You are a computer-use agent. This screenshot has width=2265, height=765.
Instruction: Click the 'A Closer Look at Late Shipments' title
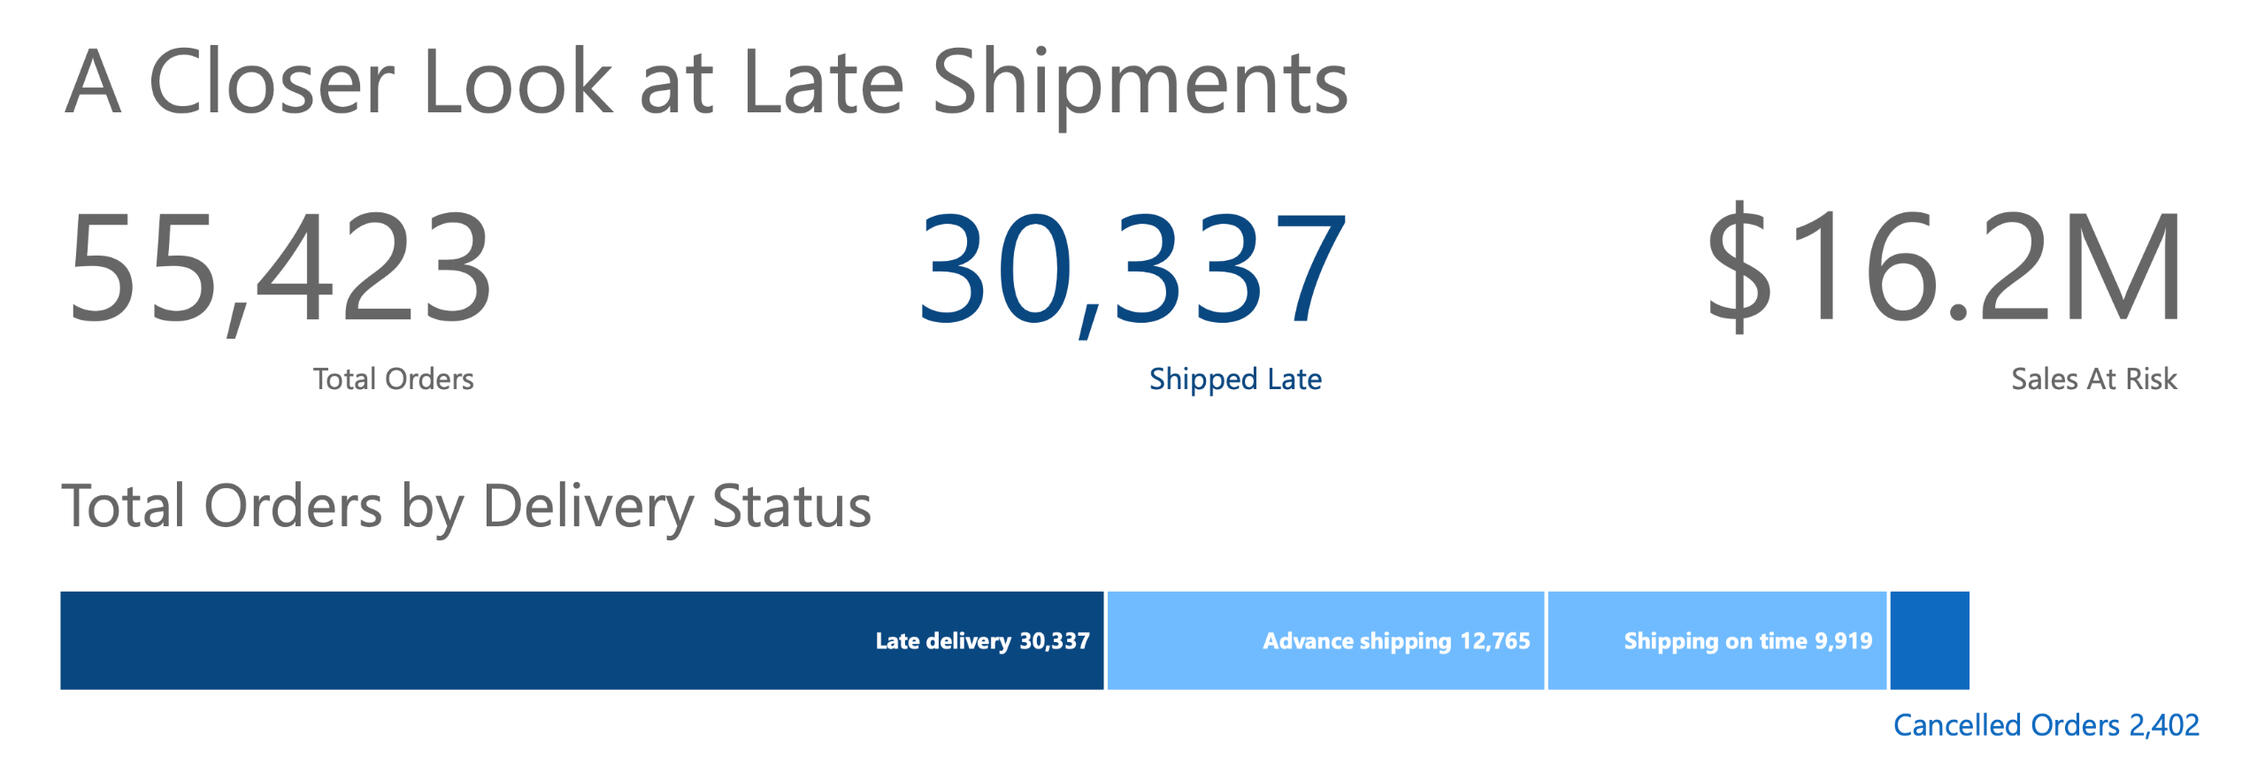click(x=706, y=83)
